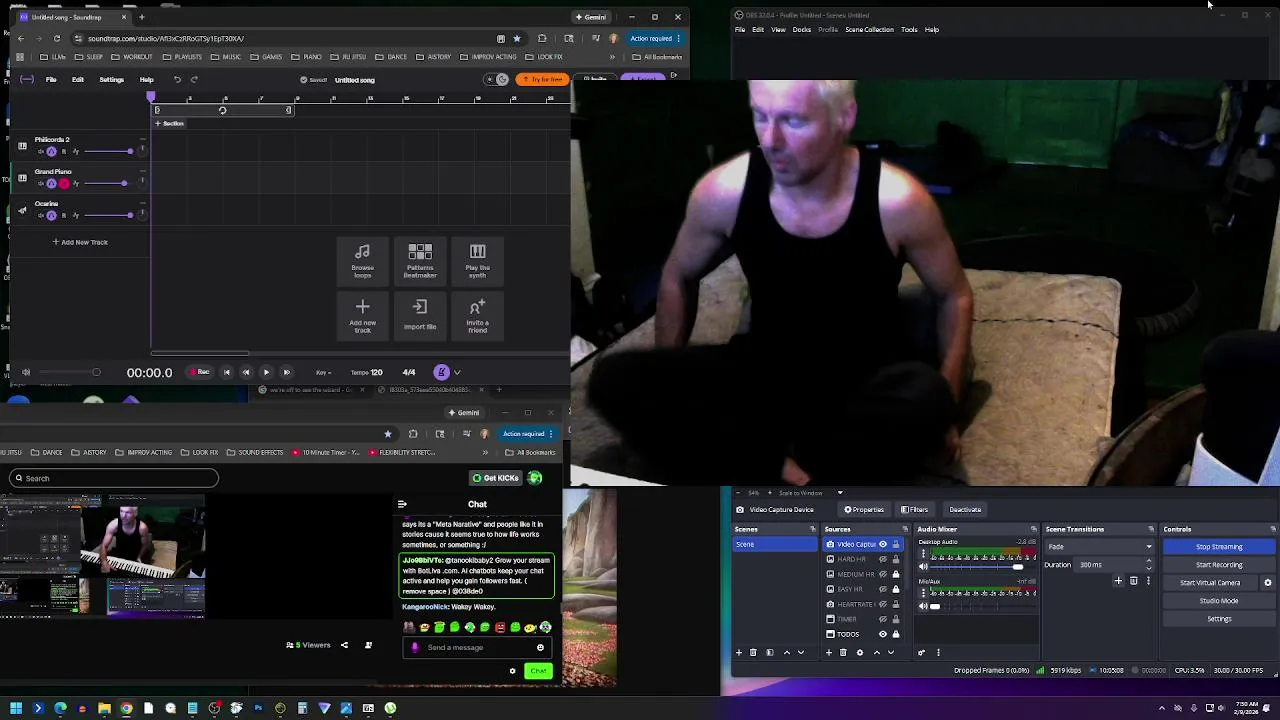1280x720 pixels.
Task: Open Soundtrap File menu
Action: point(51,80)
